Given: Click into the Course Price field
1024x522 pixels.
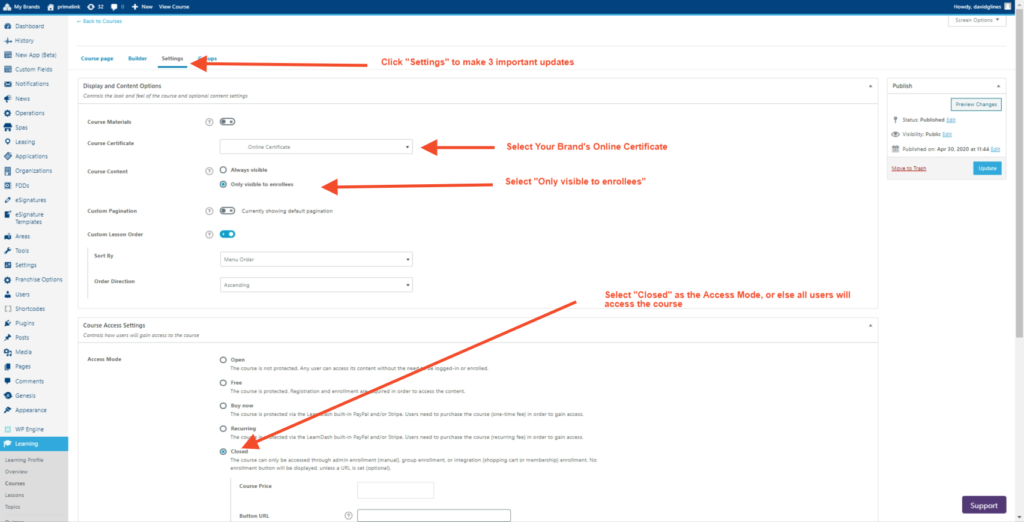Looking at the screenshot, I should click(396, 490).
